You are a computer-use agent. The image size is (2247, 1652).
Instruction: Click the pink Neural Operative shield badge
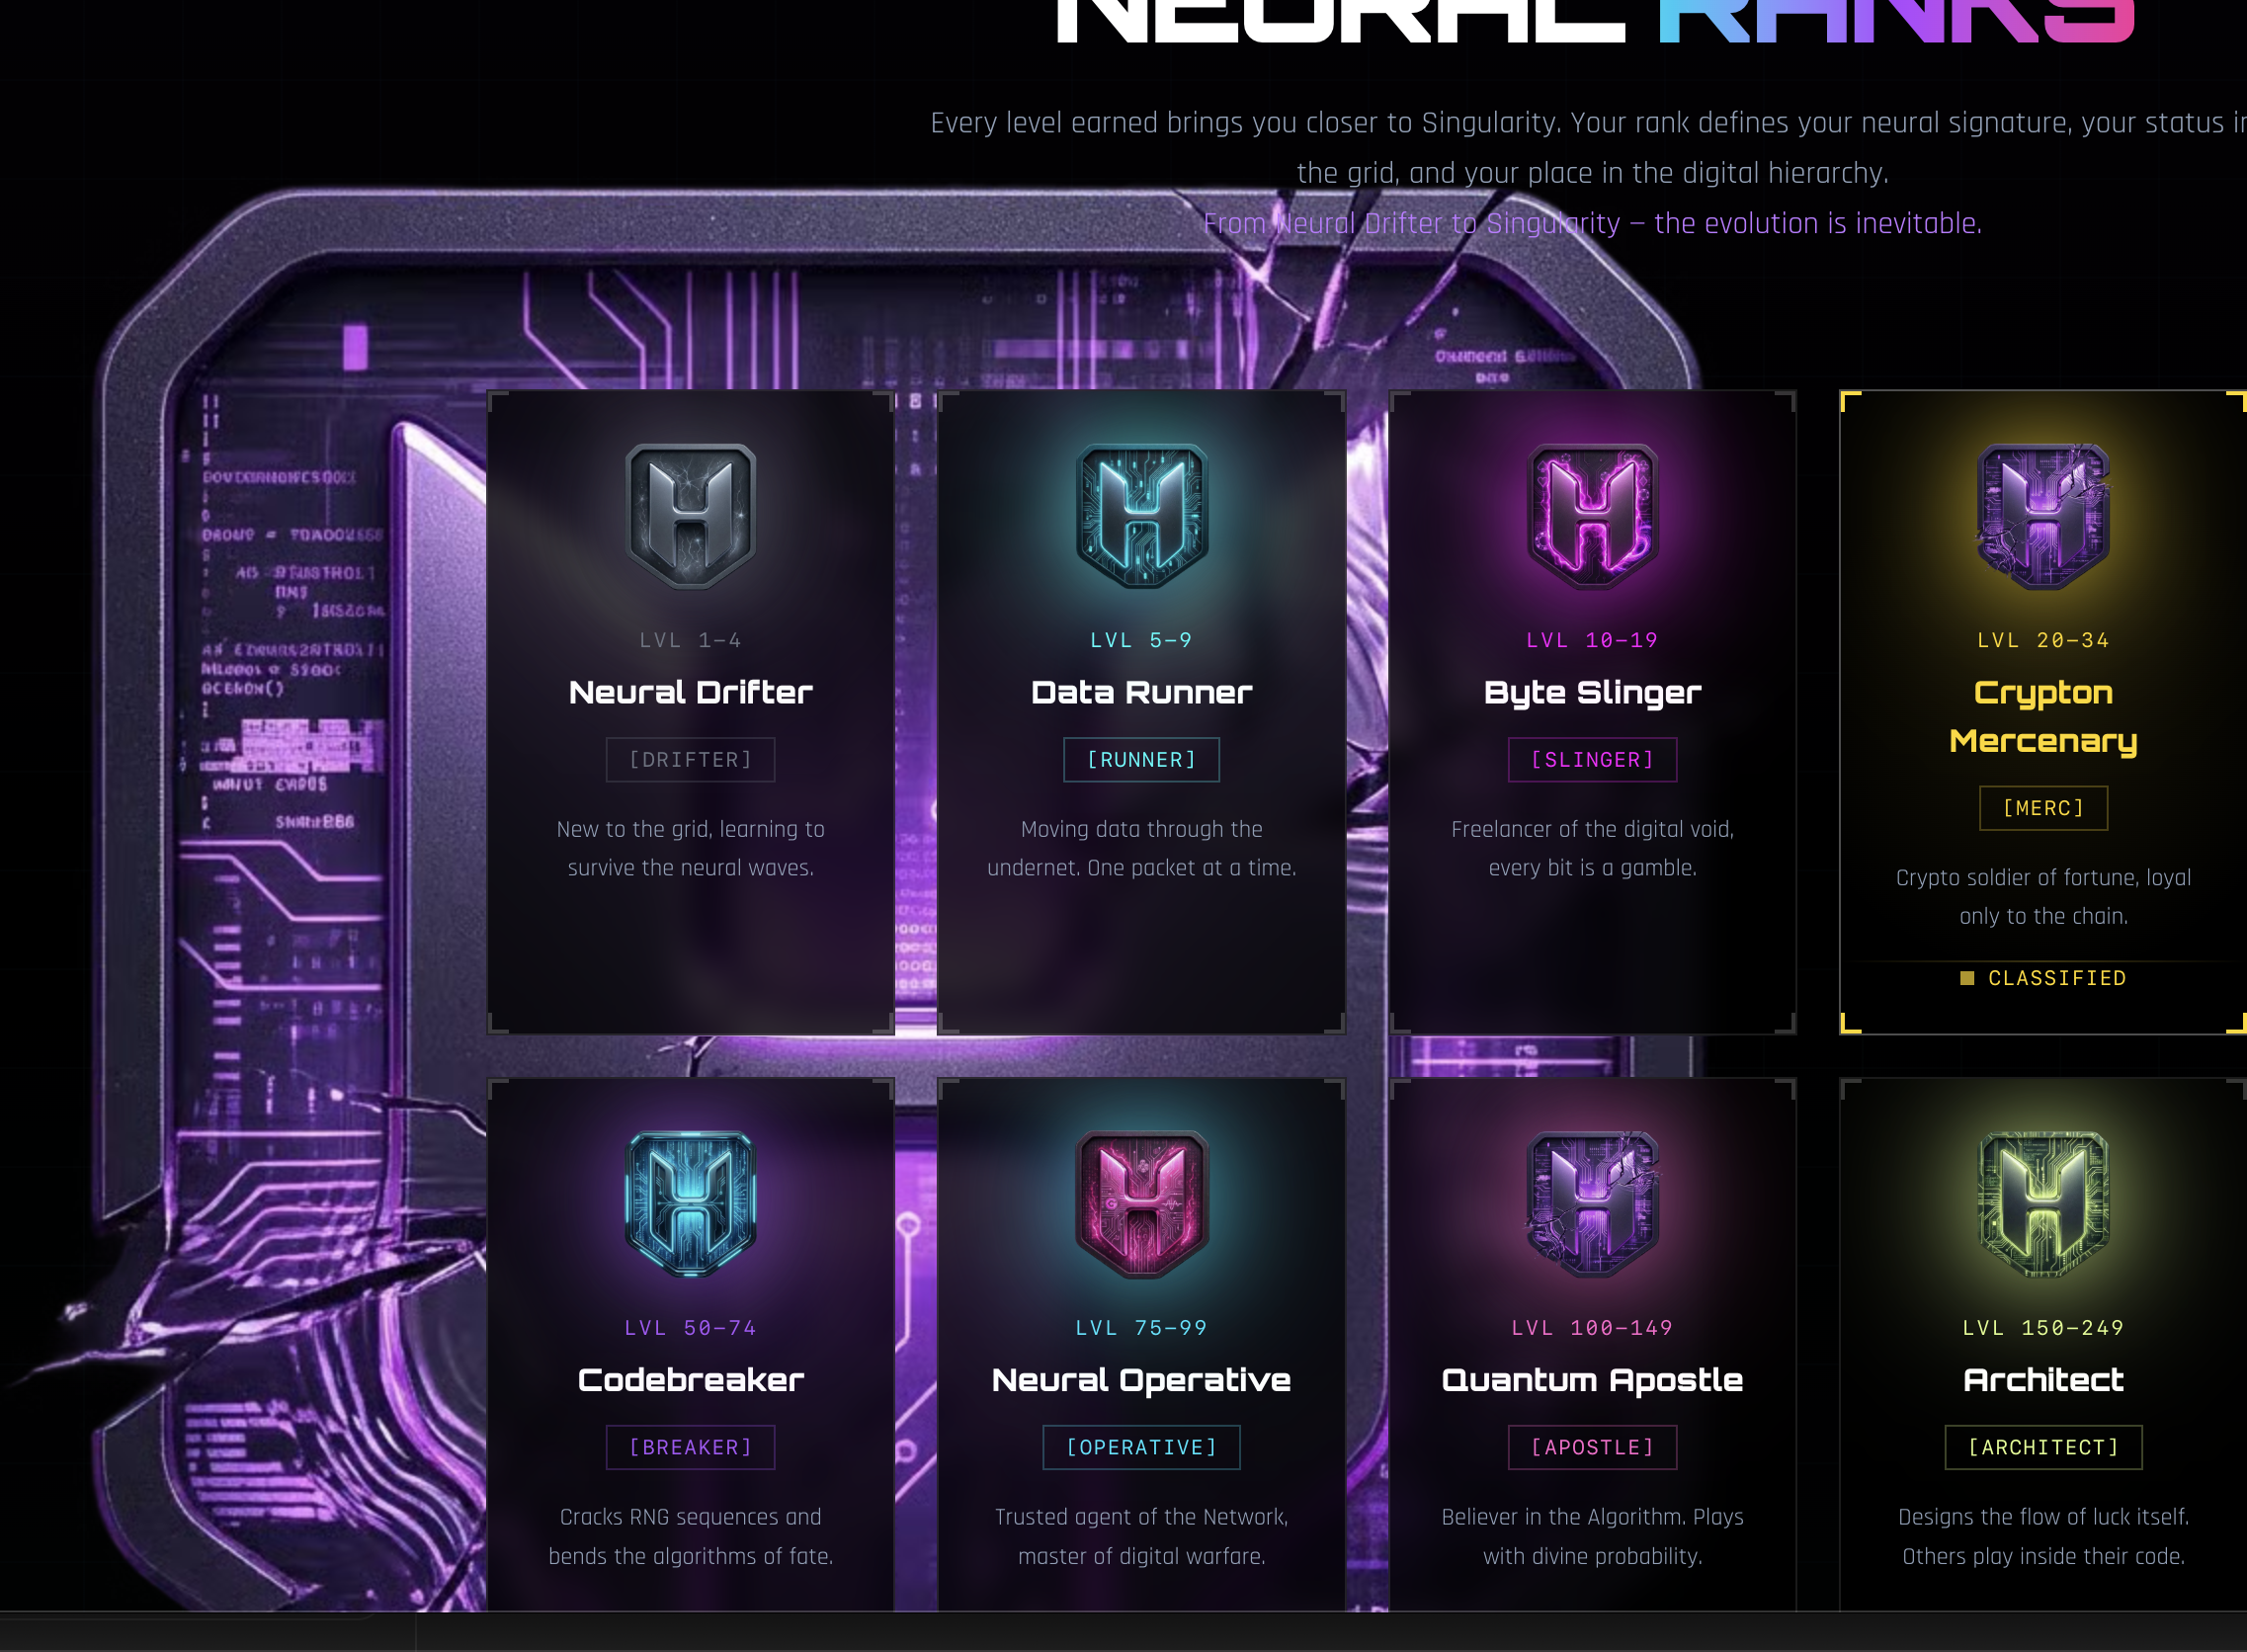[1141, 1203]
